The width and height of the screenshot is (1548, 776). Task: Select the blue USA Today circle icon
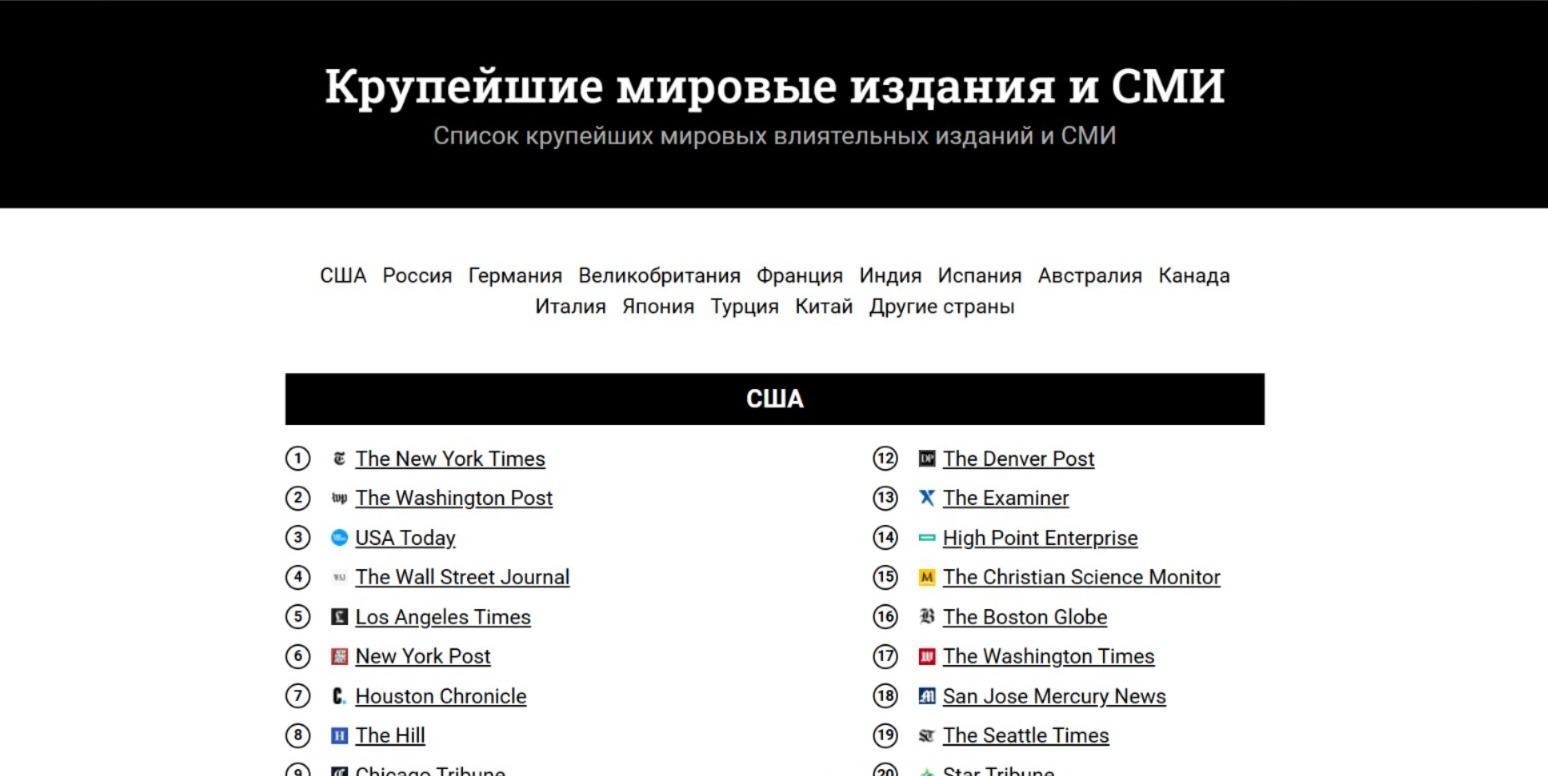pyautogui.click(x=339, y=537)
